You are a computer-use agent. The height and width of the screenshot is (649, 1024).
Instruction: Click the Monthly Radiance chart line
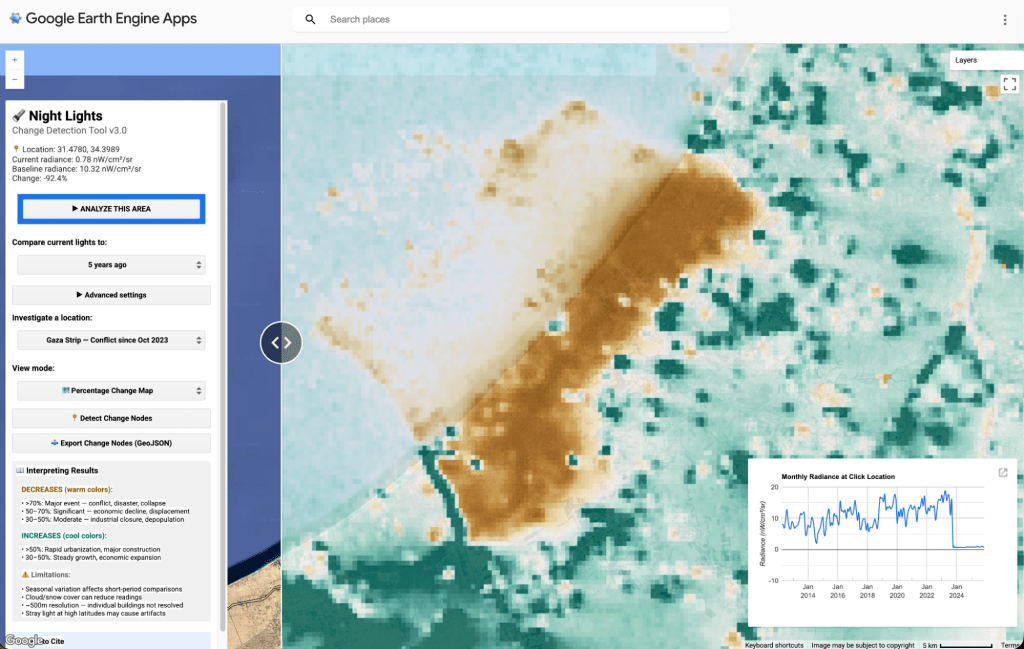882,519
